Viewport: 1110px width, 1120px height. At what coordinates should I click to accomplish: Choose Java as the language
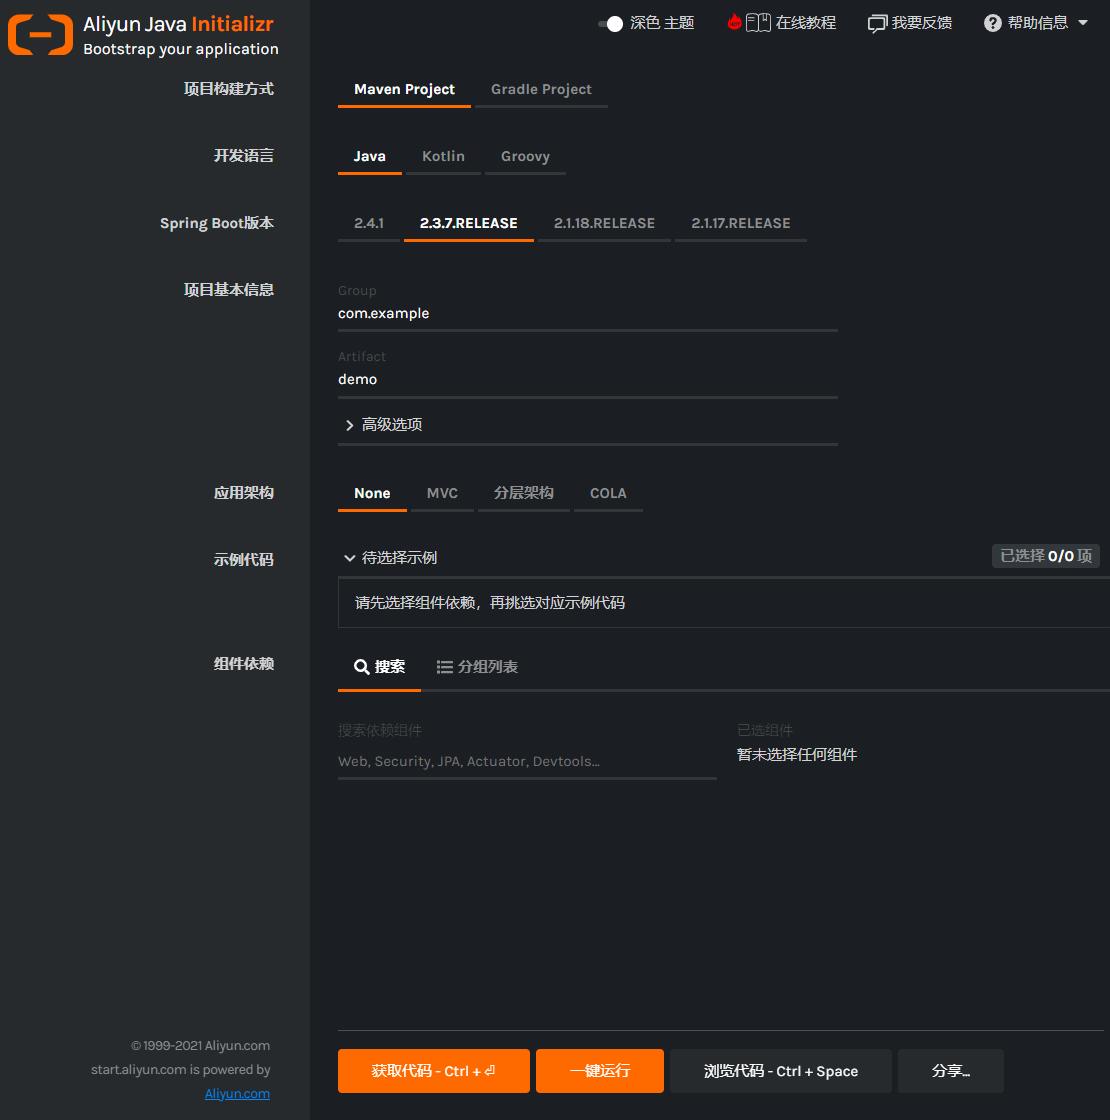pos(369,156)
